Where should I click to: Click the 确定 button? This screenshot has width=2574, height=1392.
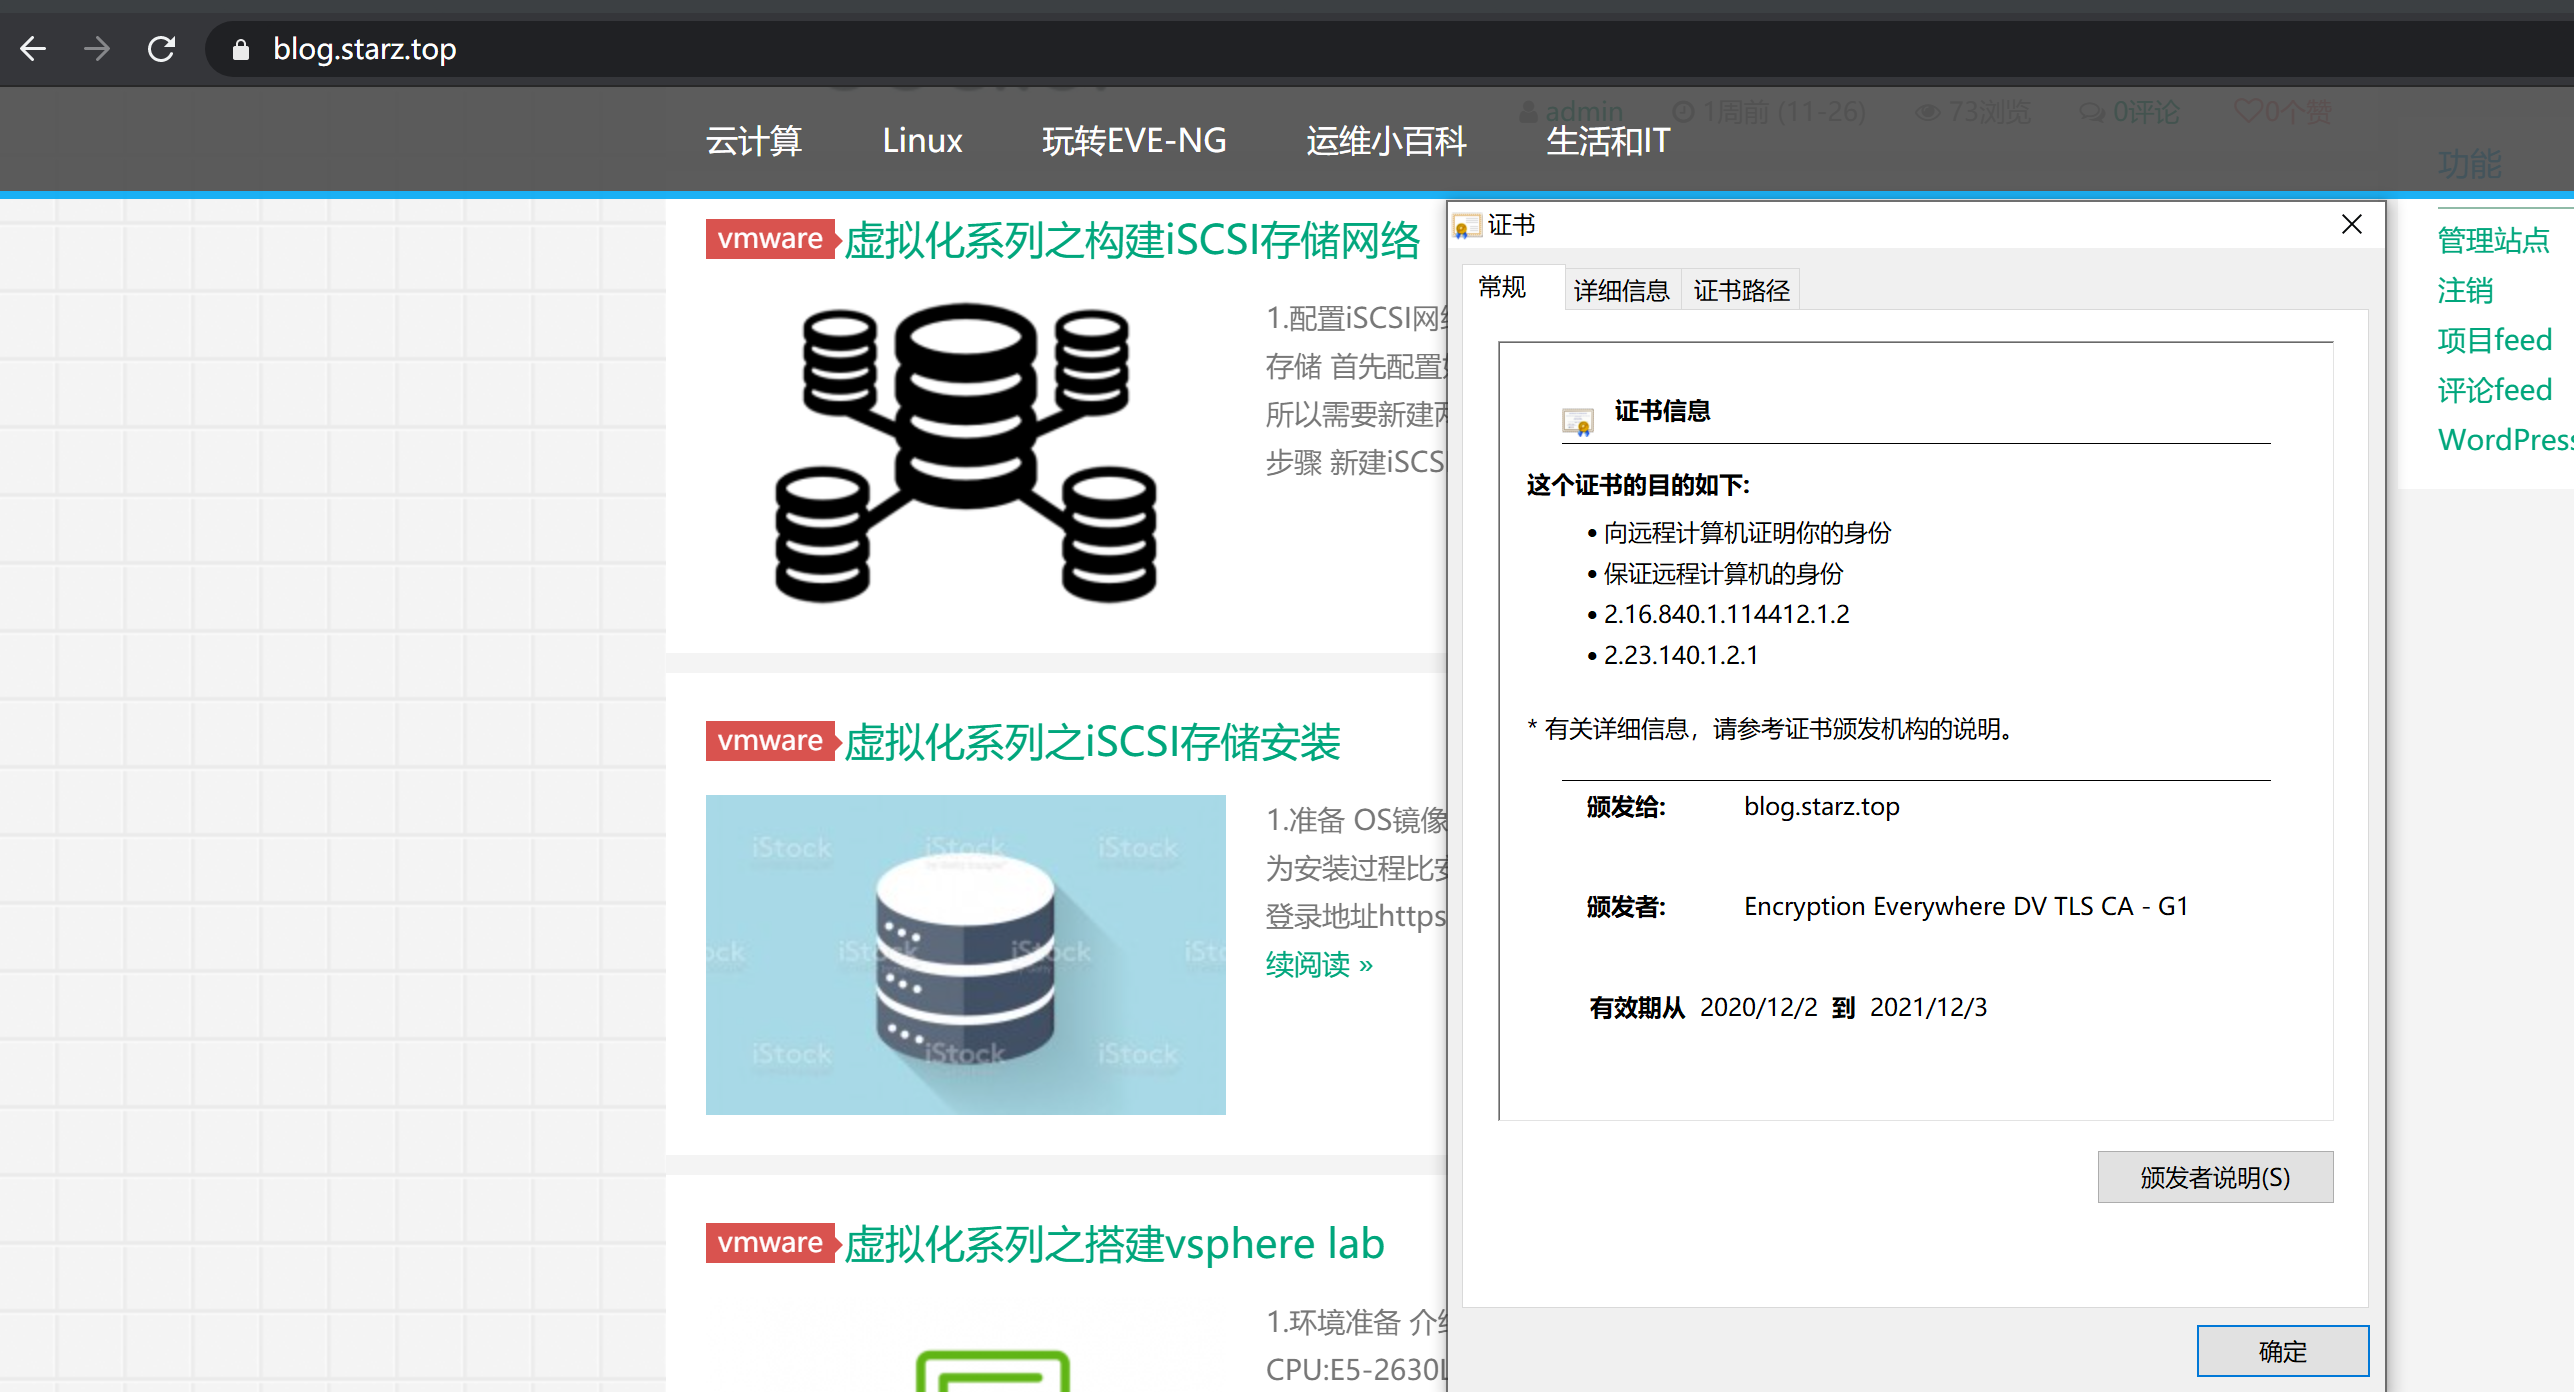click(2282, 1351)
